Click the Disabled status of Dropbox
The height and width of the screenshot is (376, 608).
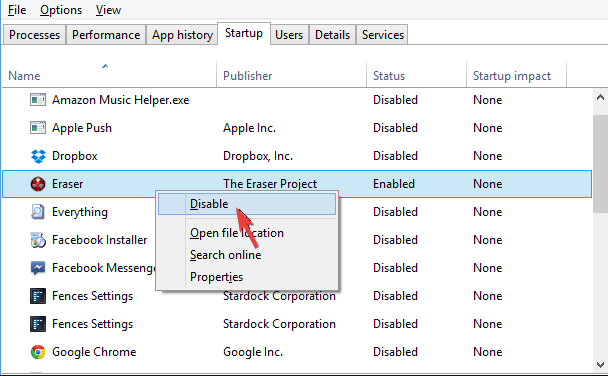pyautogui.click(x=396, y=156)
